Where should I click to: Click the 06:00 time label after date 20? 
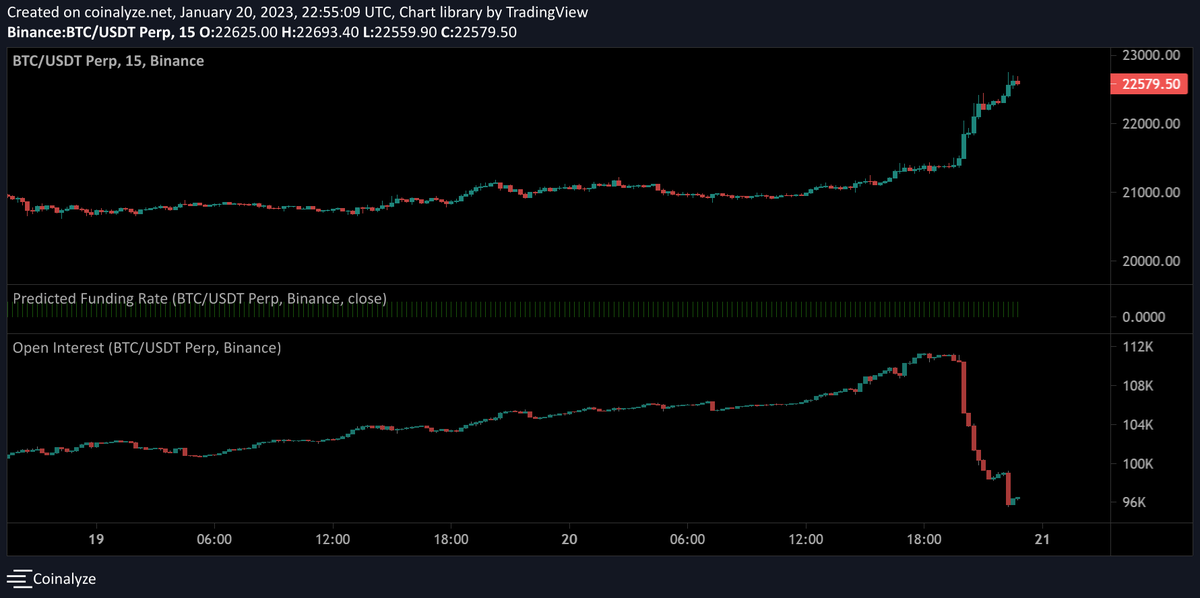click(x=686, y=538)
